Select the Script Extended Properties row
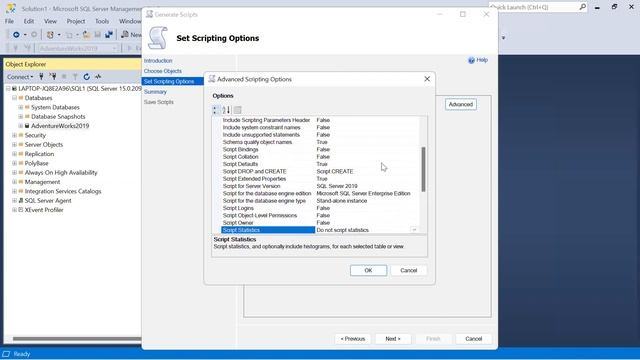The image size is (640, 360). [320, 179]
